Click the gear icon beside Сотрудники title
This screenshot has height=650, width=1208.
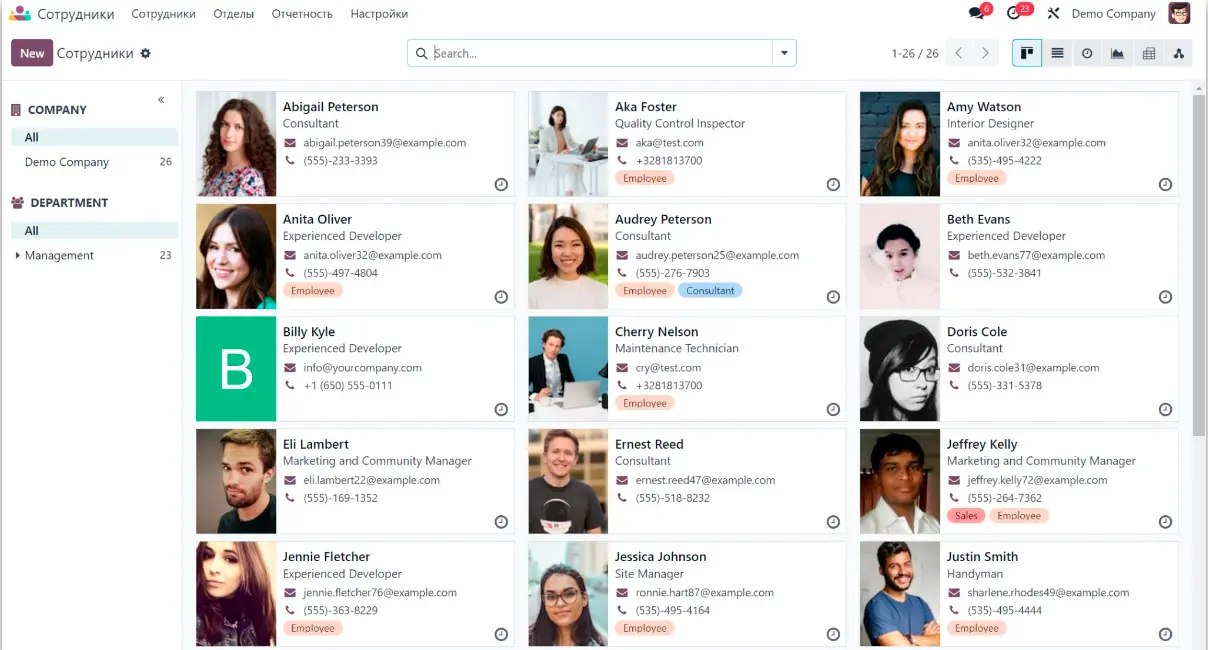coord(145,54)
